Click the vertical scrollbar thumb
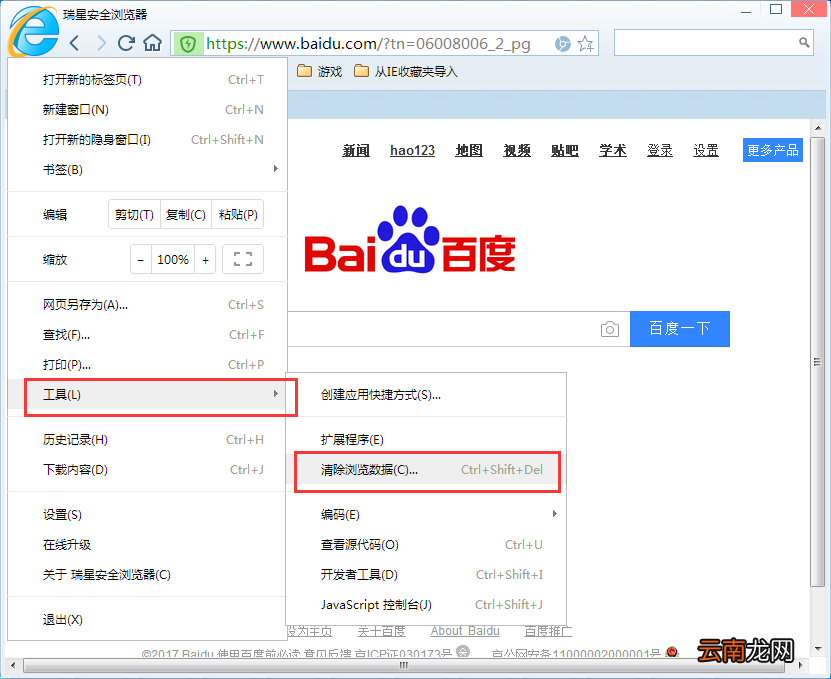Screen dimensions: 831x679 818,361
